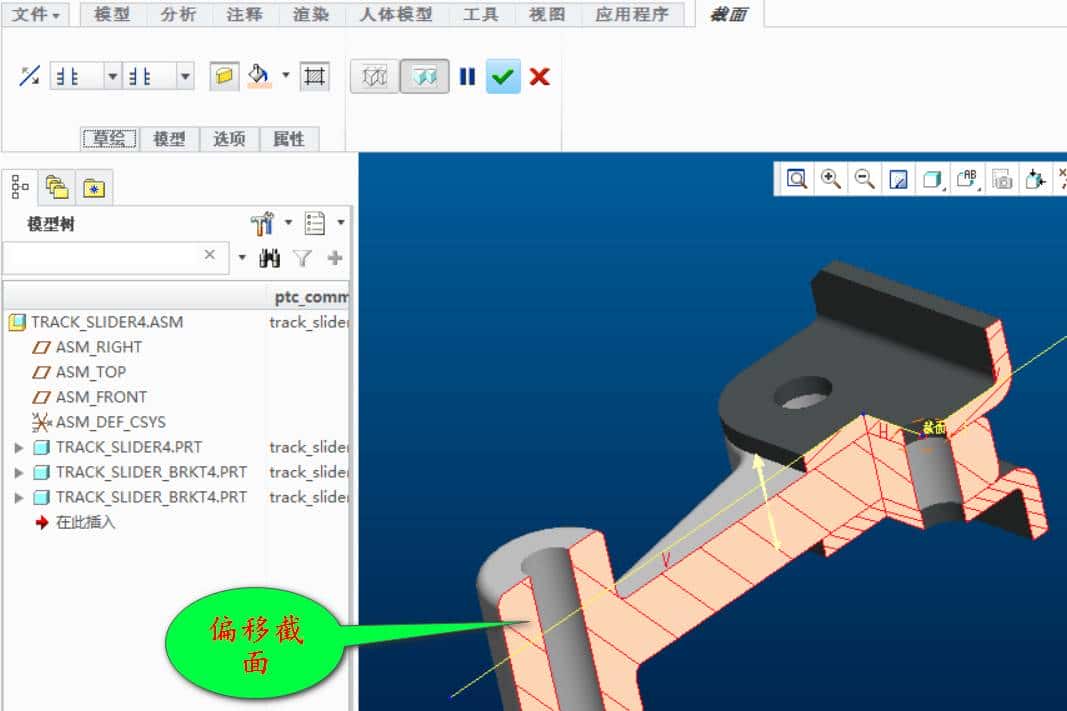The height and width of the screenshot is (711, 1067).
Task: Click the 属性 panel button
Action: 288,139
